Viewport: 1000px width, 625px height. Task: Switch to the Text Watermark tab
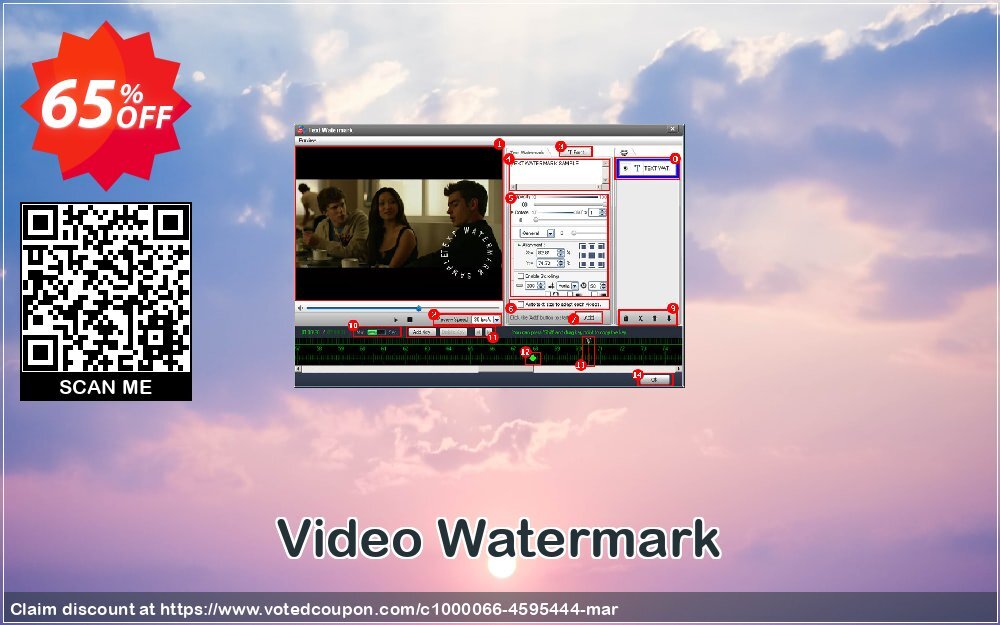(527, 152)
